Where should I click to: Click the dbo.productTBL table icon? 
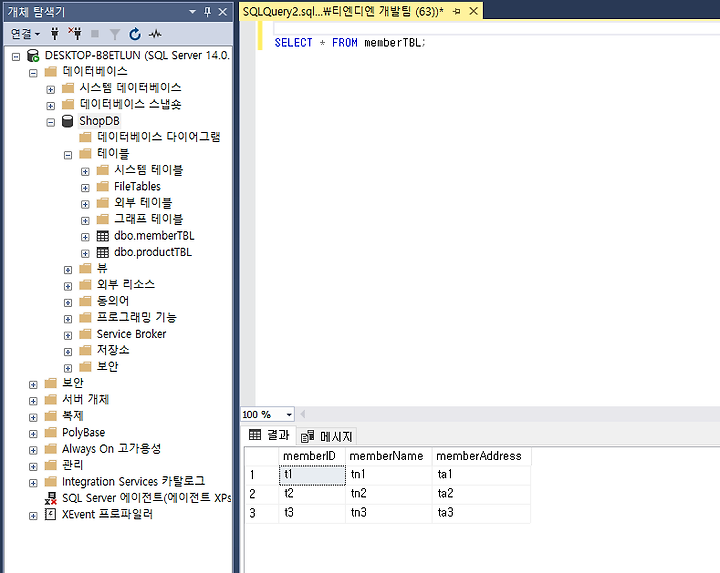pyautogui.click(x=102, y=252)
